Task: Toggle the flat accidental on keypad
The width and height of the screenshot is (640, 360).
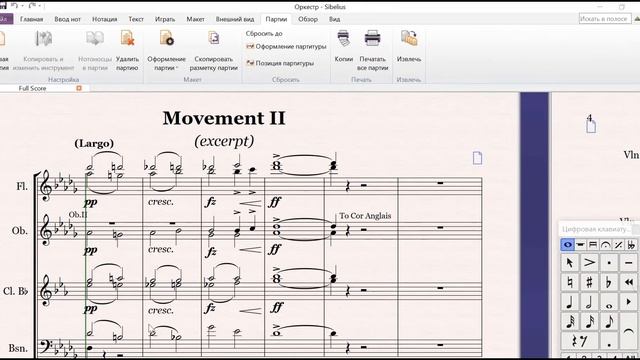Action: click(609, 282)
